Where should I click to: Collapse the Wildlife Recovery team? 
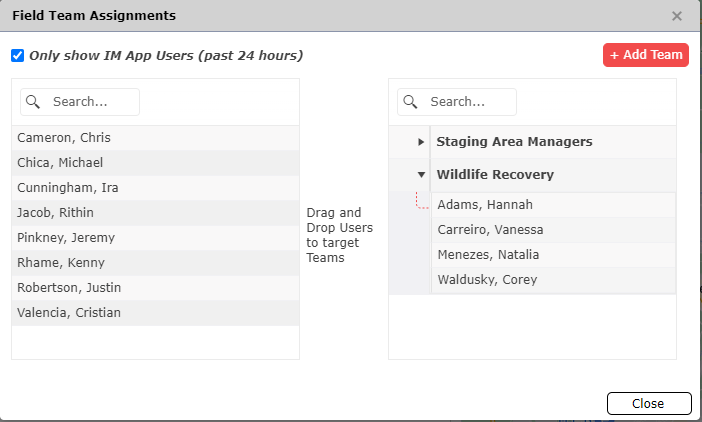(421, 175)
